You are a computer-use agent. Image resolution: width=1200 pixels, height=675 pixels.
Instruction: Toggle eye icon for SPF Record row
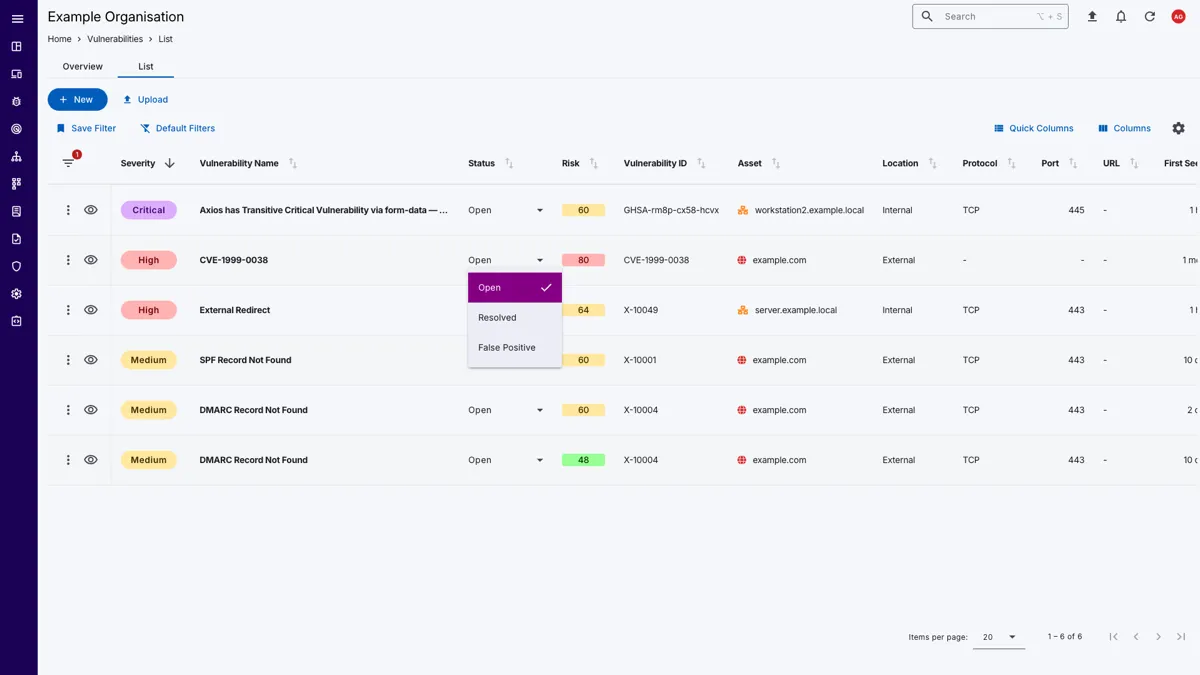tap(91, 360)
